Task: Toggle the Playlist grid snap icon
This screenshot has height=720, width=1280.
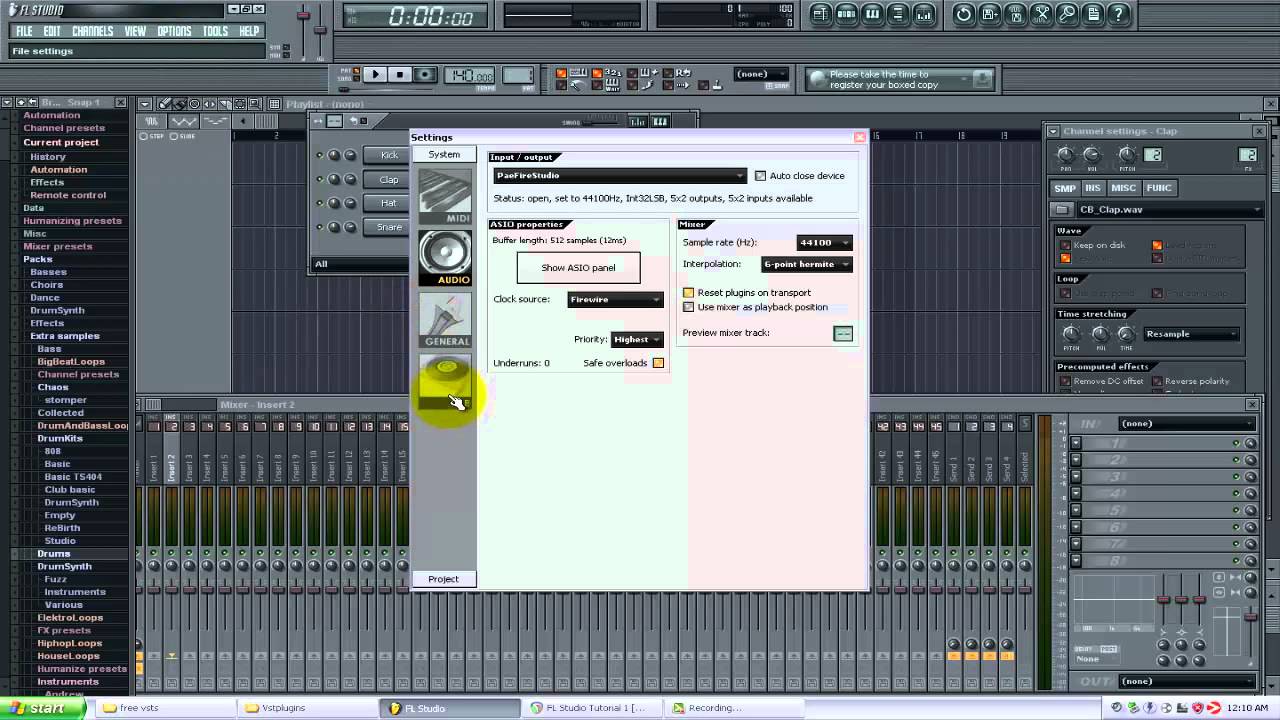Action: (274, 104)
